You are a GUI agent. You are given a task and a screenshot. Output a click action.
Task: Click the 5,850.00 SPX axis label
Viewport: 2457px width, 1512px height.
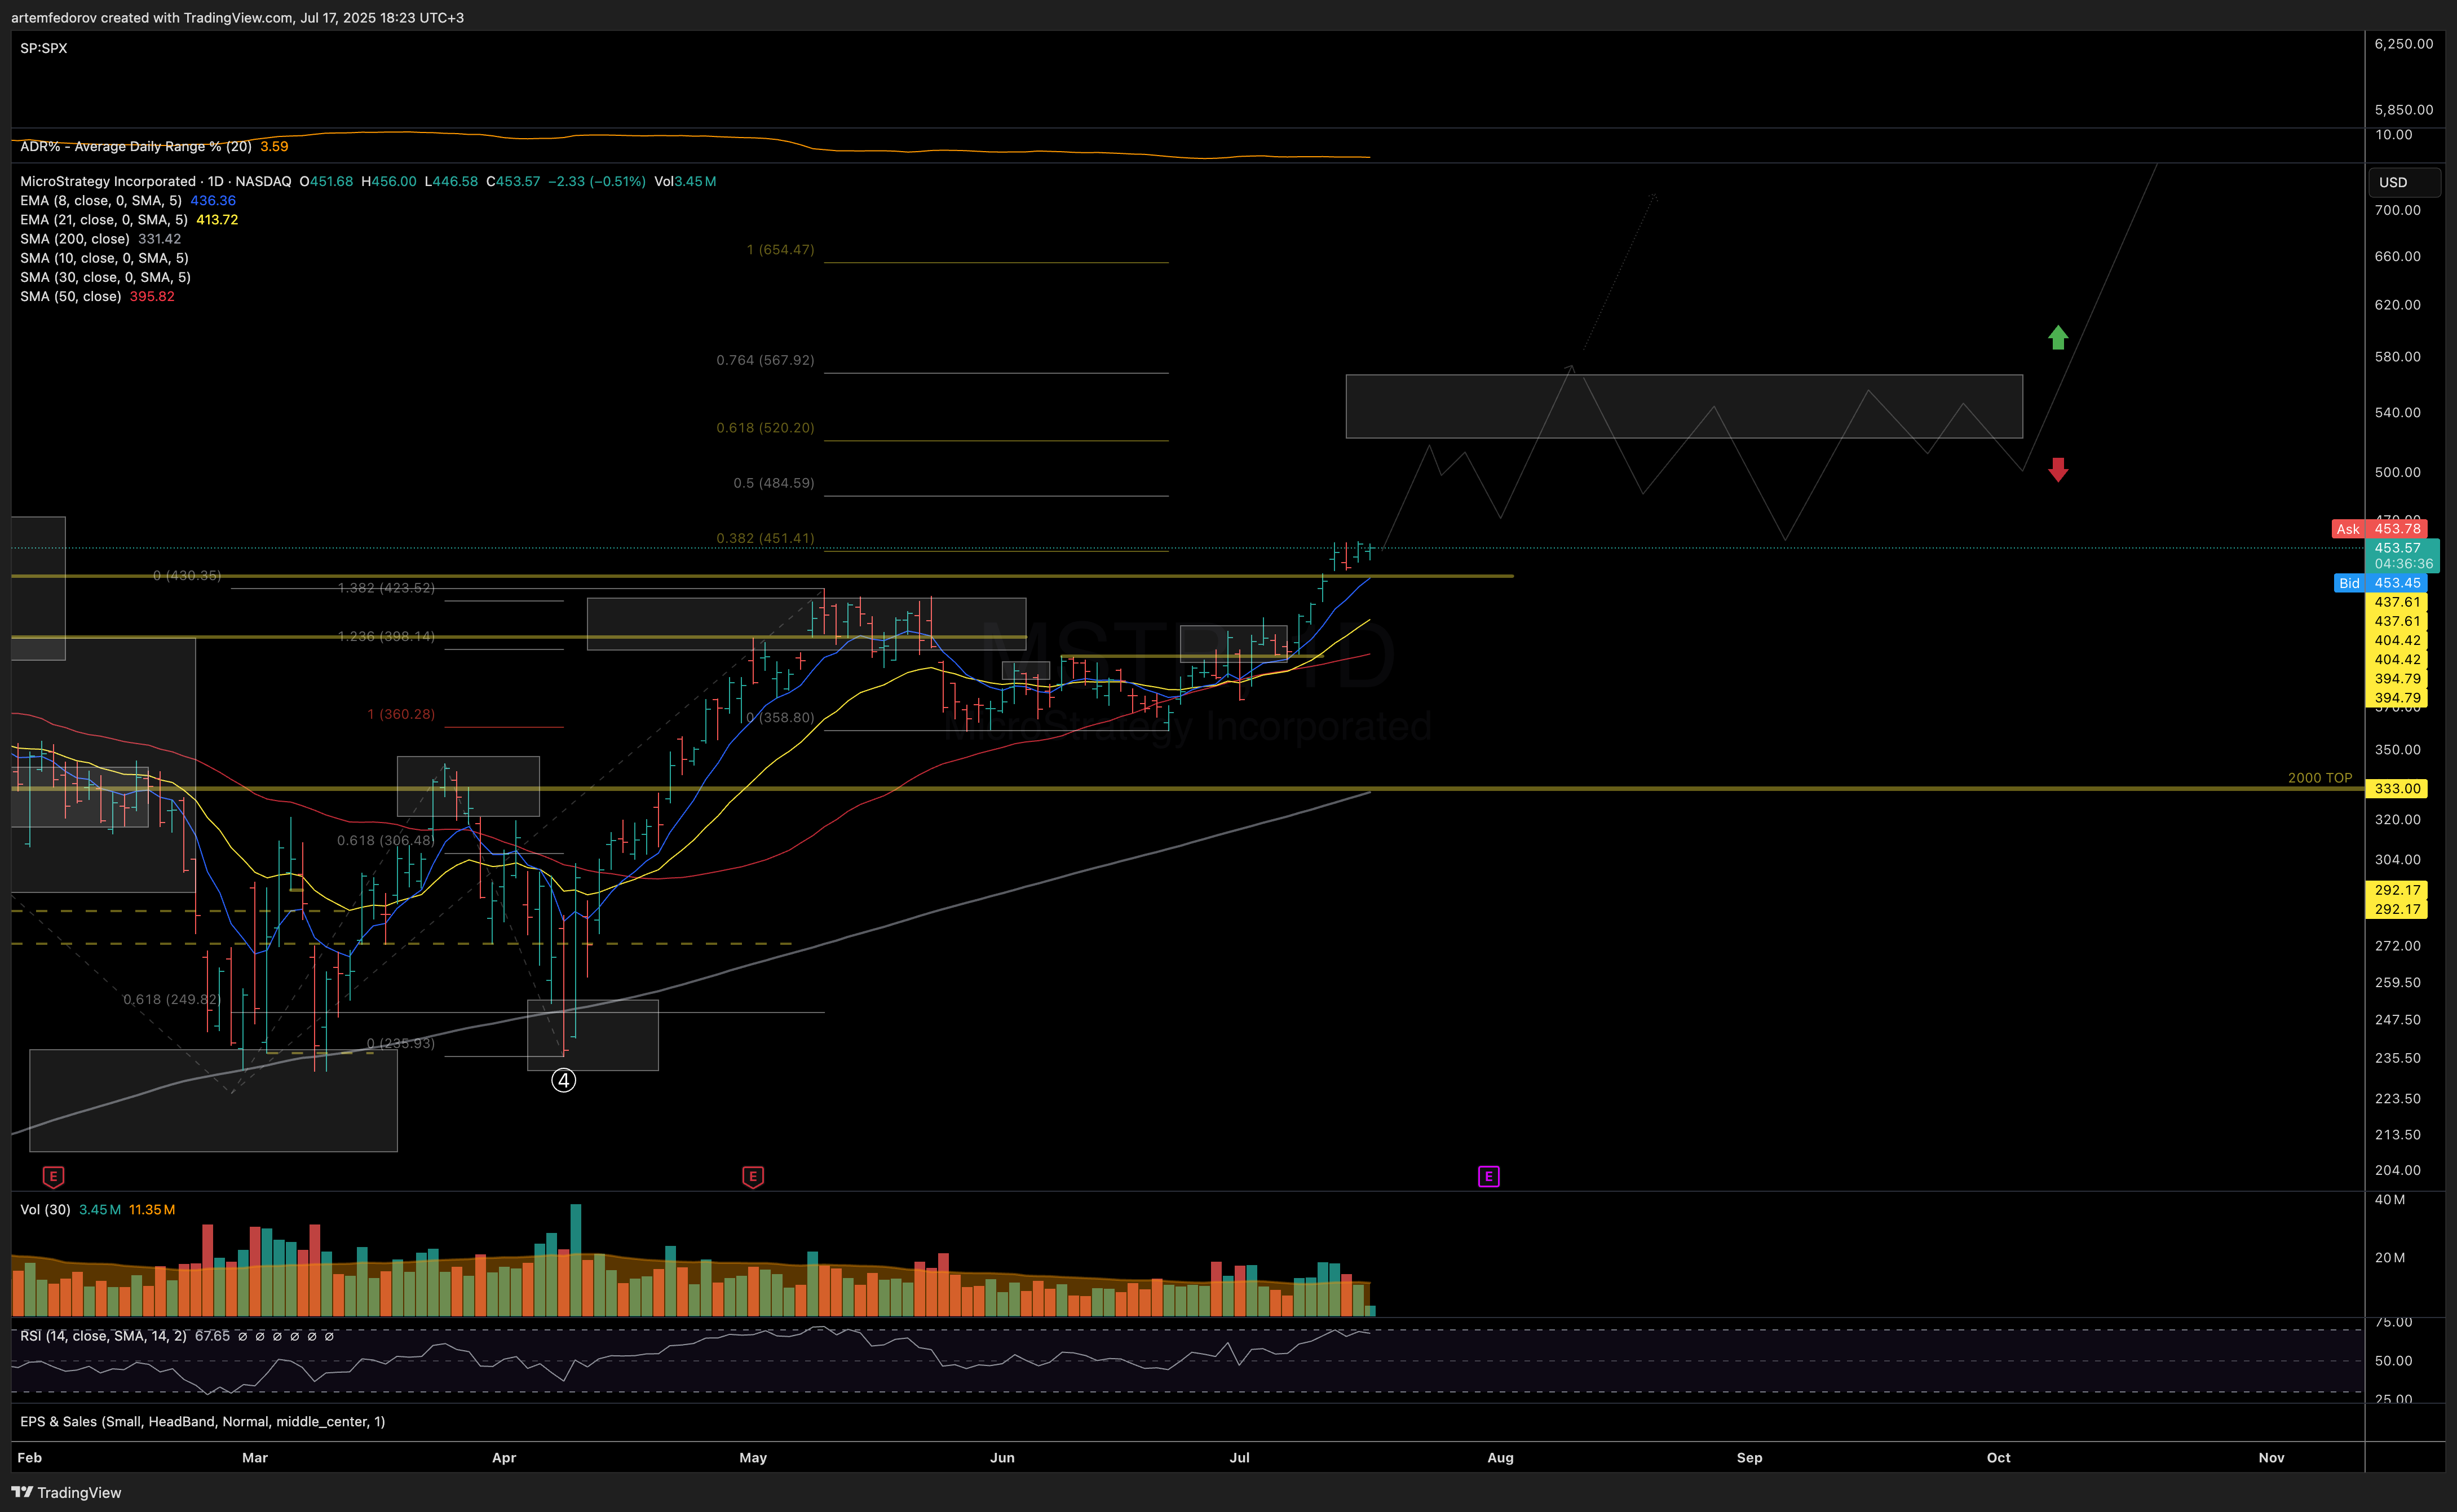(x=2403, y=109)
